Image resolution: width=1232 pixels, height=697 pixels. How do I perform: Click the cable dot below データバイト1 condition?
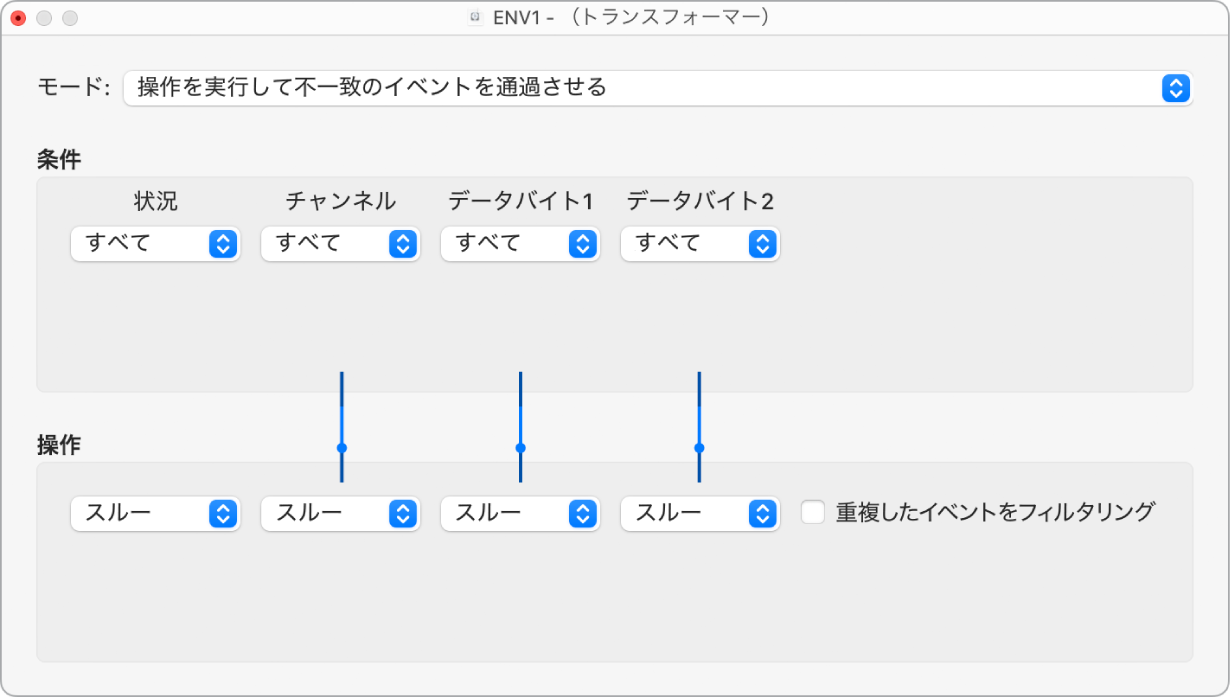coord(519,448)
